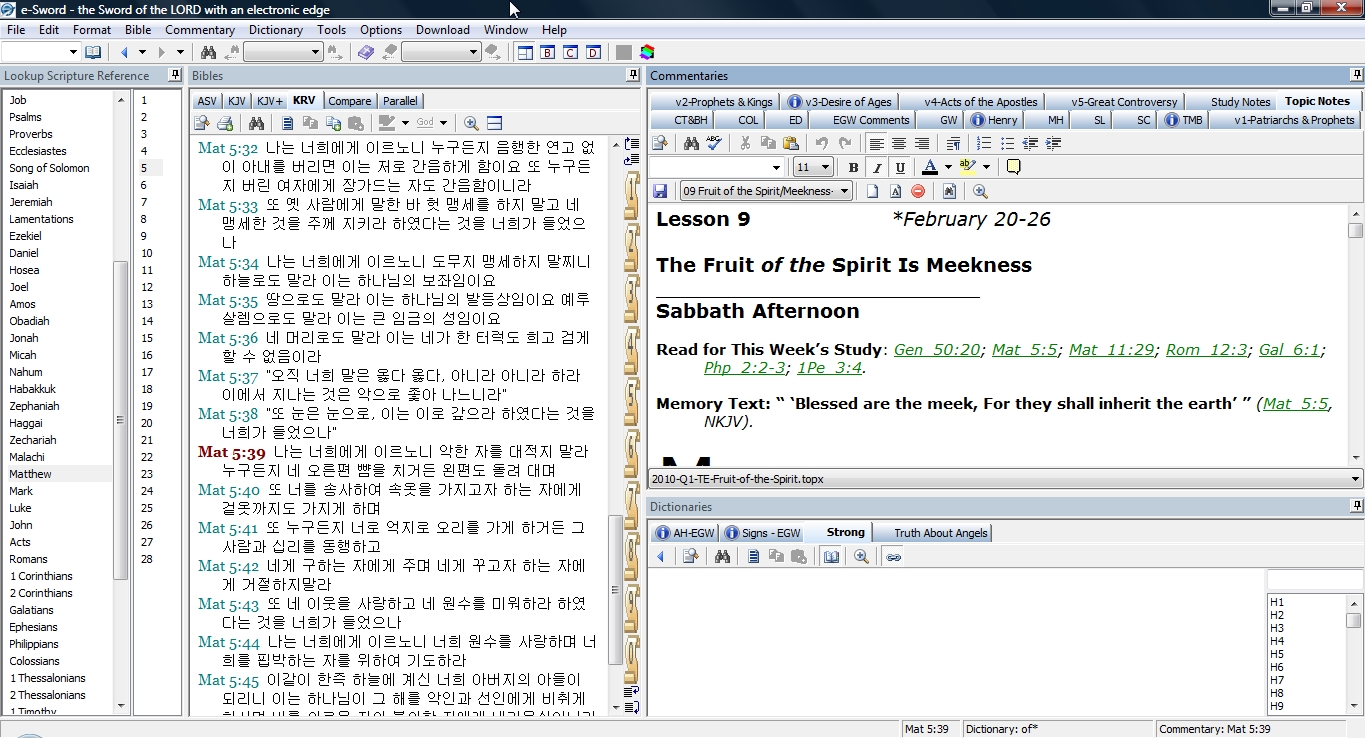This screenshot has height=738, width=1365.
Task: Toggle Bold formatting in Commentaries editor
Action: [853, 167]
